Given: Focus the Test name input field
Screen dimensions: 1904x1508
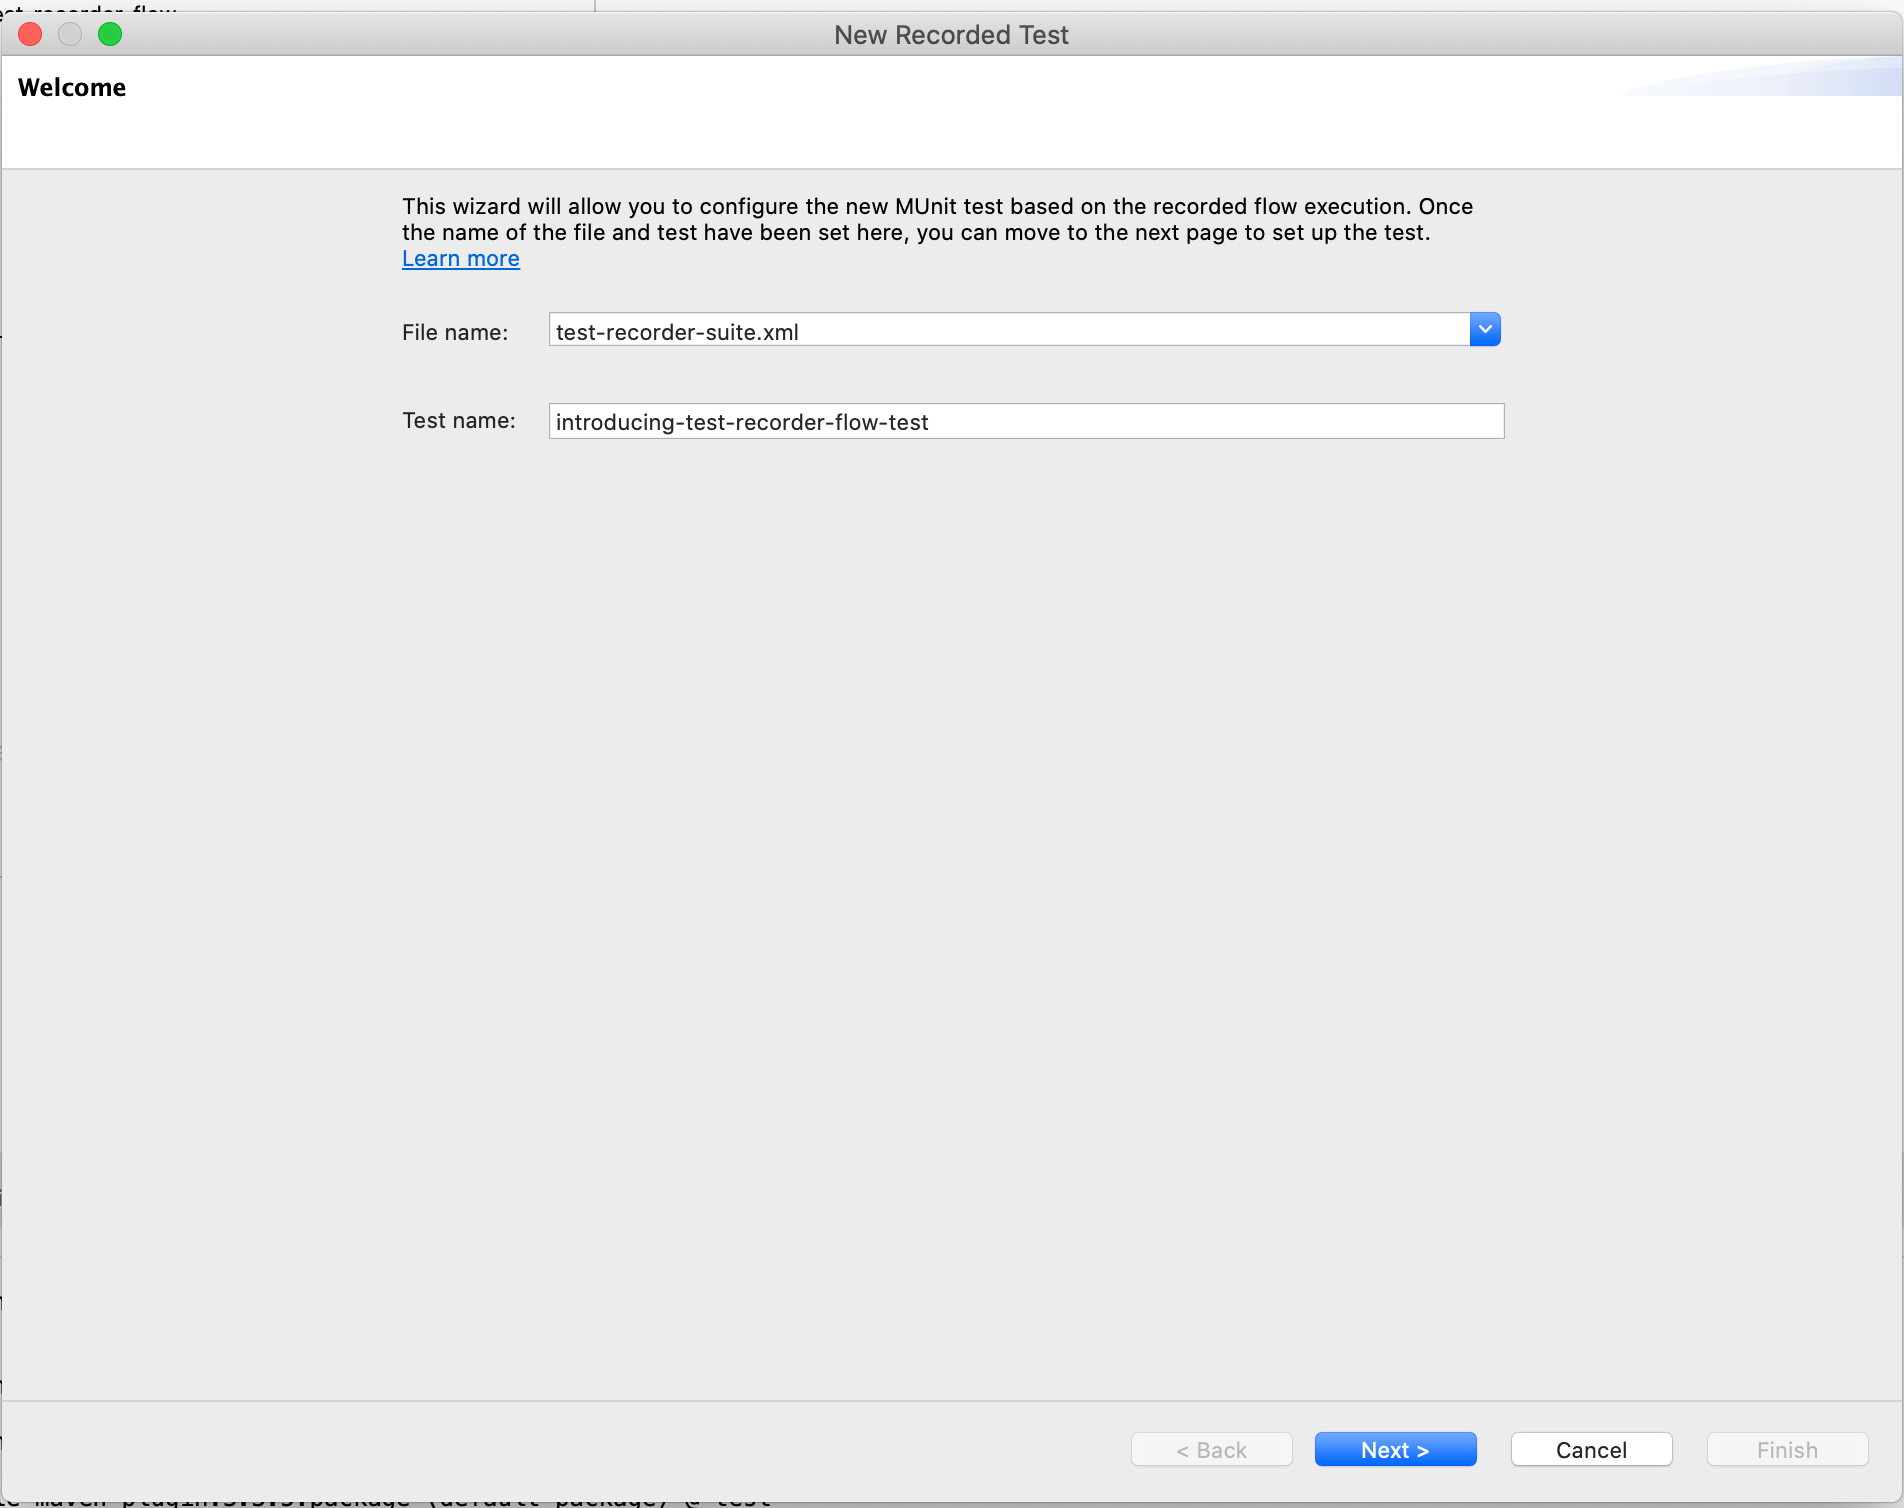Looking at the screenshot, I should pyautogui.click(x=1025, y=422).
